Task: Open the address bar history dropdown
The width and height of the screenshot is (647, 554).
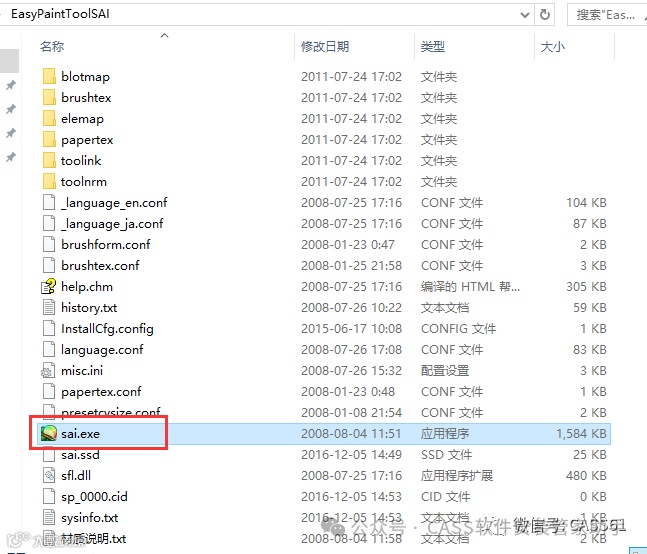Action: pos(525,15)
